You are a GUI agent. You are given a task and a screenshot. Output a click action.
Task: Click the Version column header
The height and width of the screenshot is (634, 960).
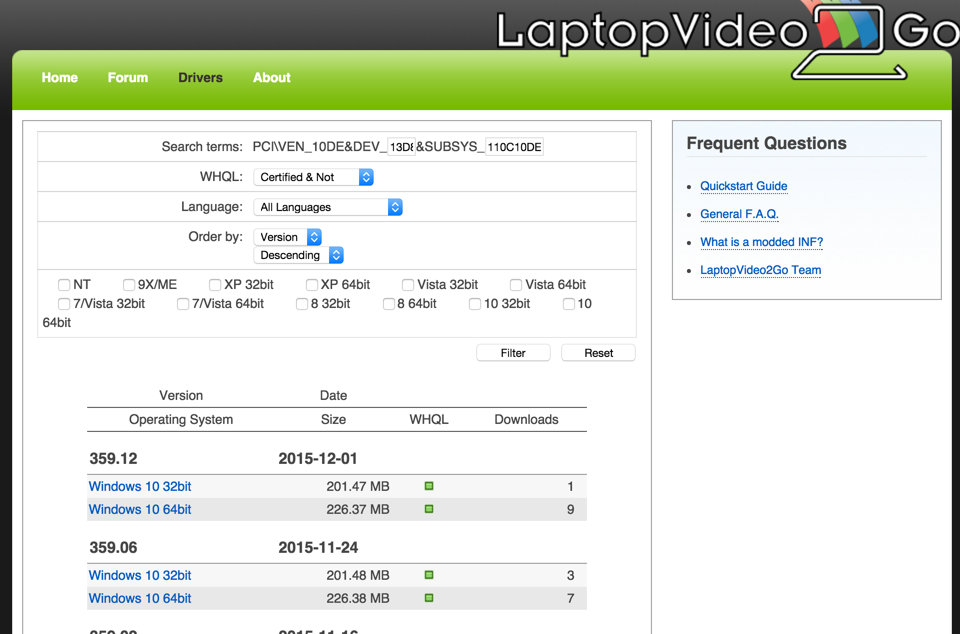pyautogui.click(x=181, y=395)
